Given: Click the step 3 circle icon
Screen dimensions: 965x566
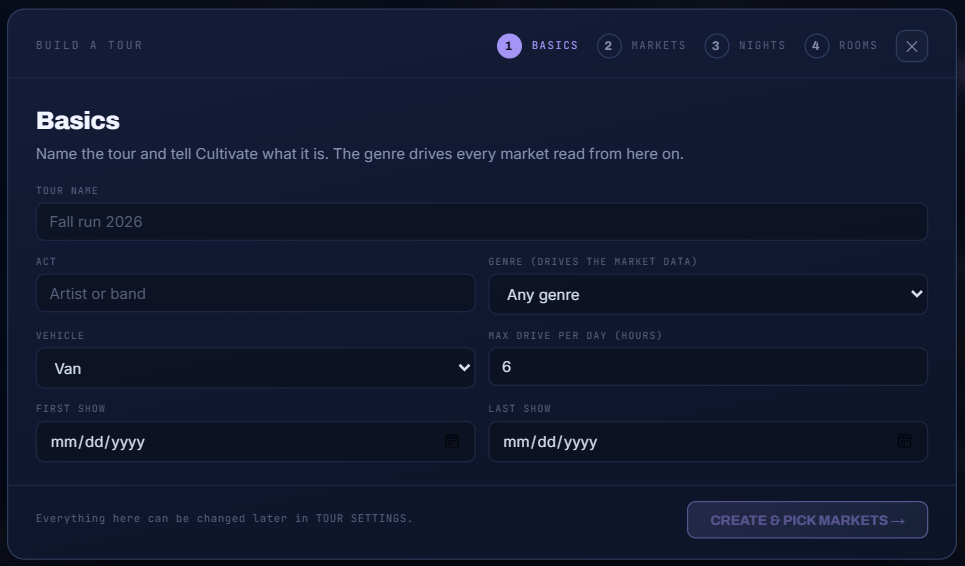Looking at the screenshot, I should click(x=716, y=46).
